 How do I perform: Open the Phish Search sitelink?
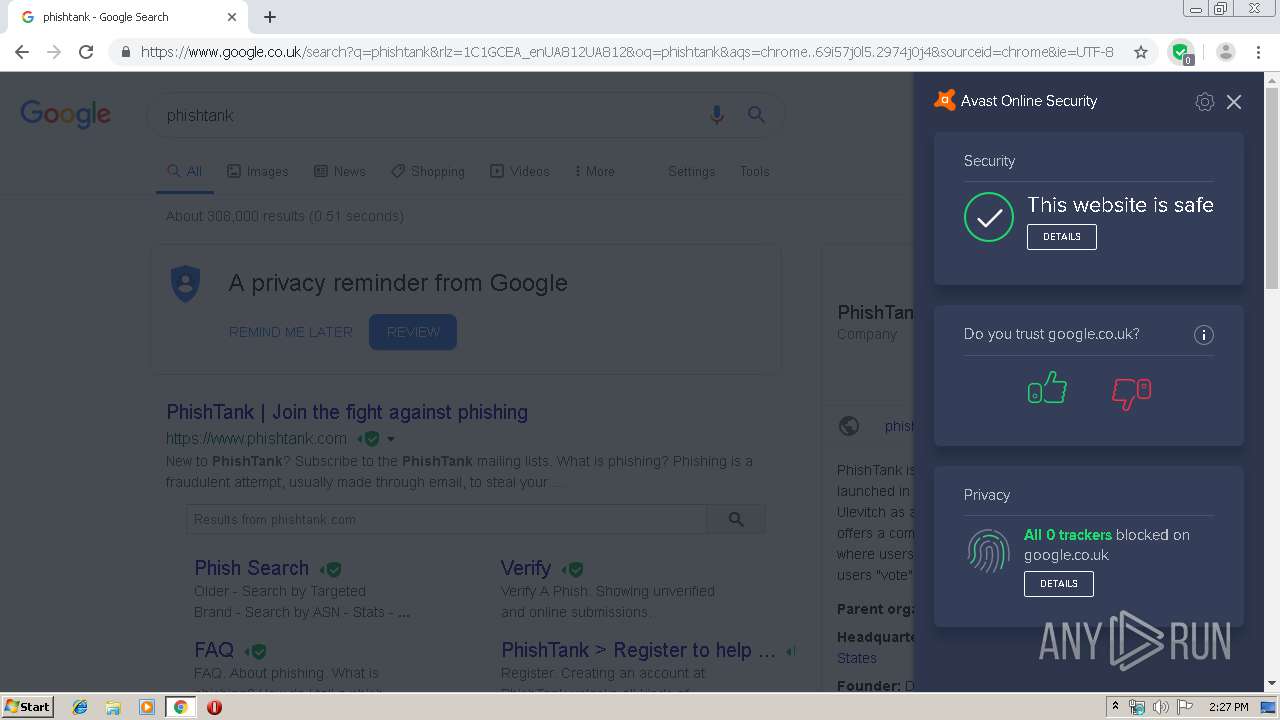point(251,568)
